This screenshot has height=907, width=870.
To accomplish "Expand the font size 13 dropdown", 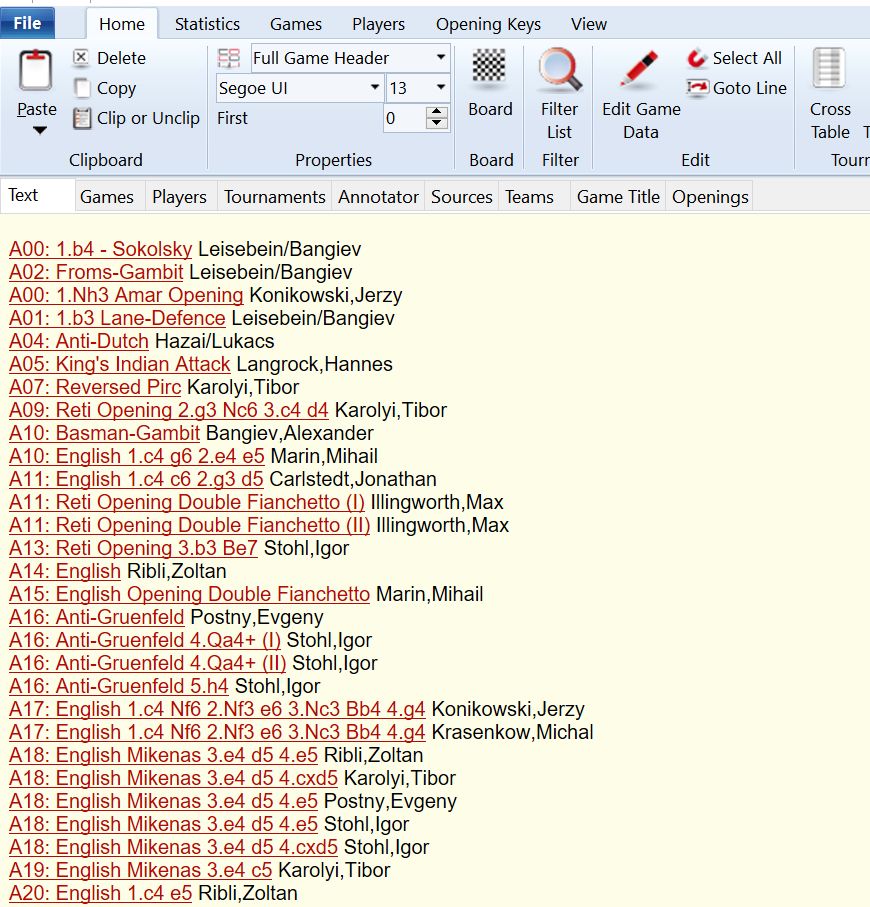I will click(x=440, y=88).
